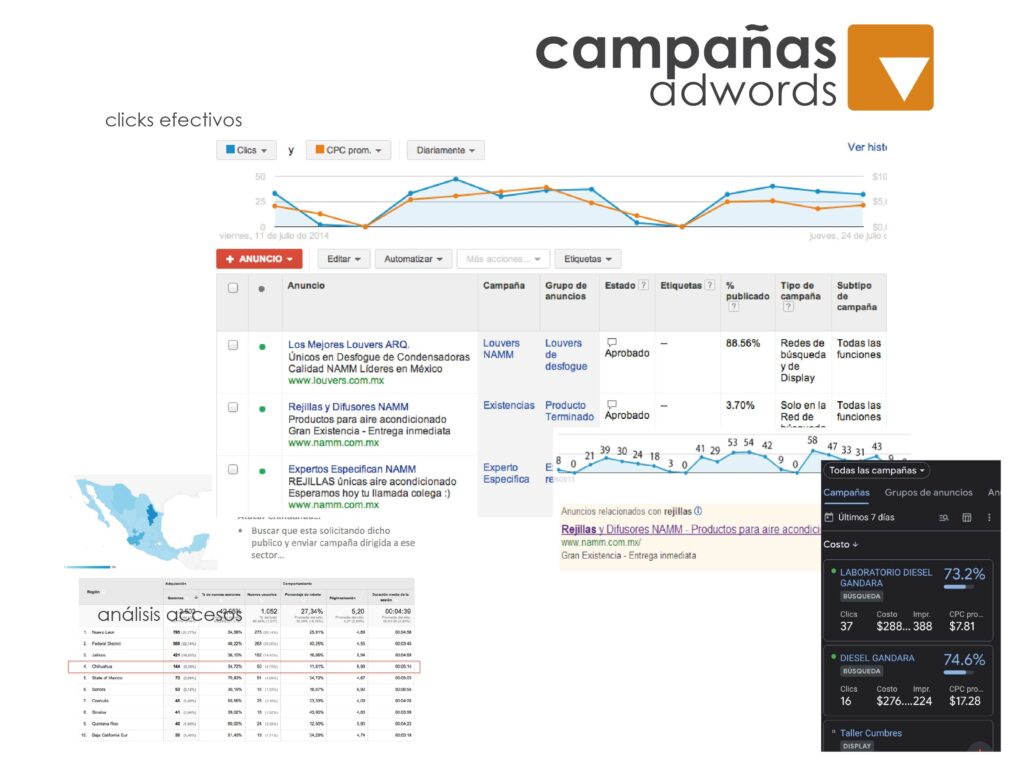Screen dimensions: 1024x768
Task: Click speech bubble icon in Louvers NAMM row
Action: pos(612,342)
